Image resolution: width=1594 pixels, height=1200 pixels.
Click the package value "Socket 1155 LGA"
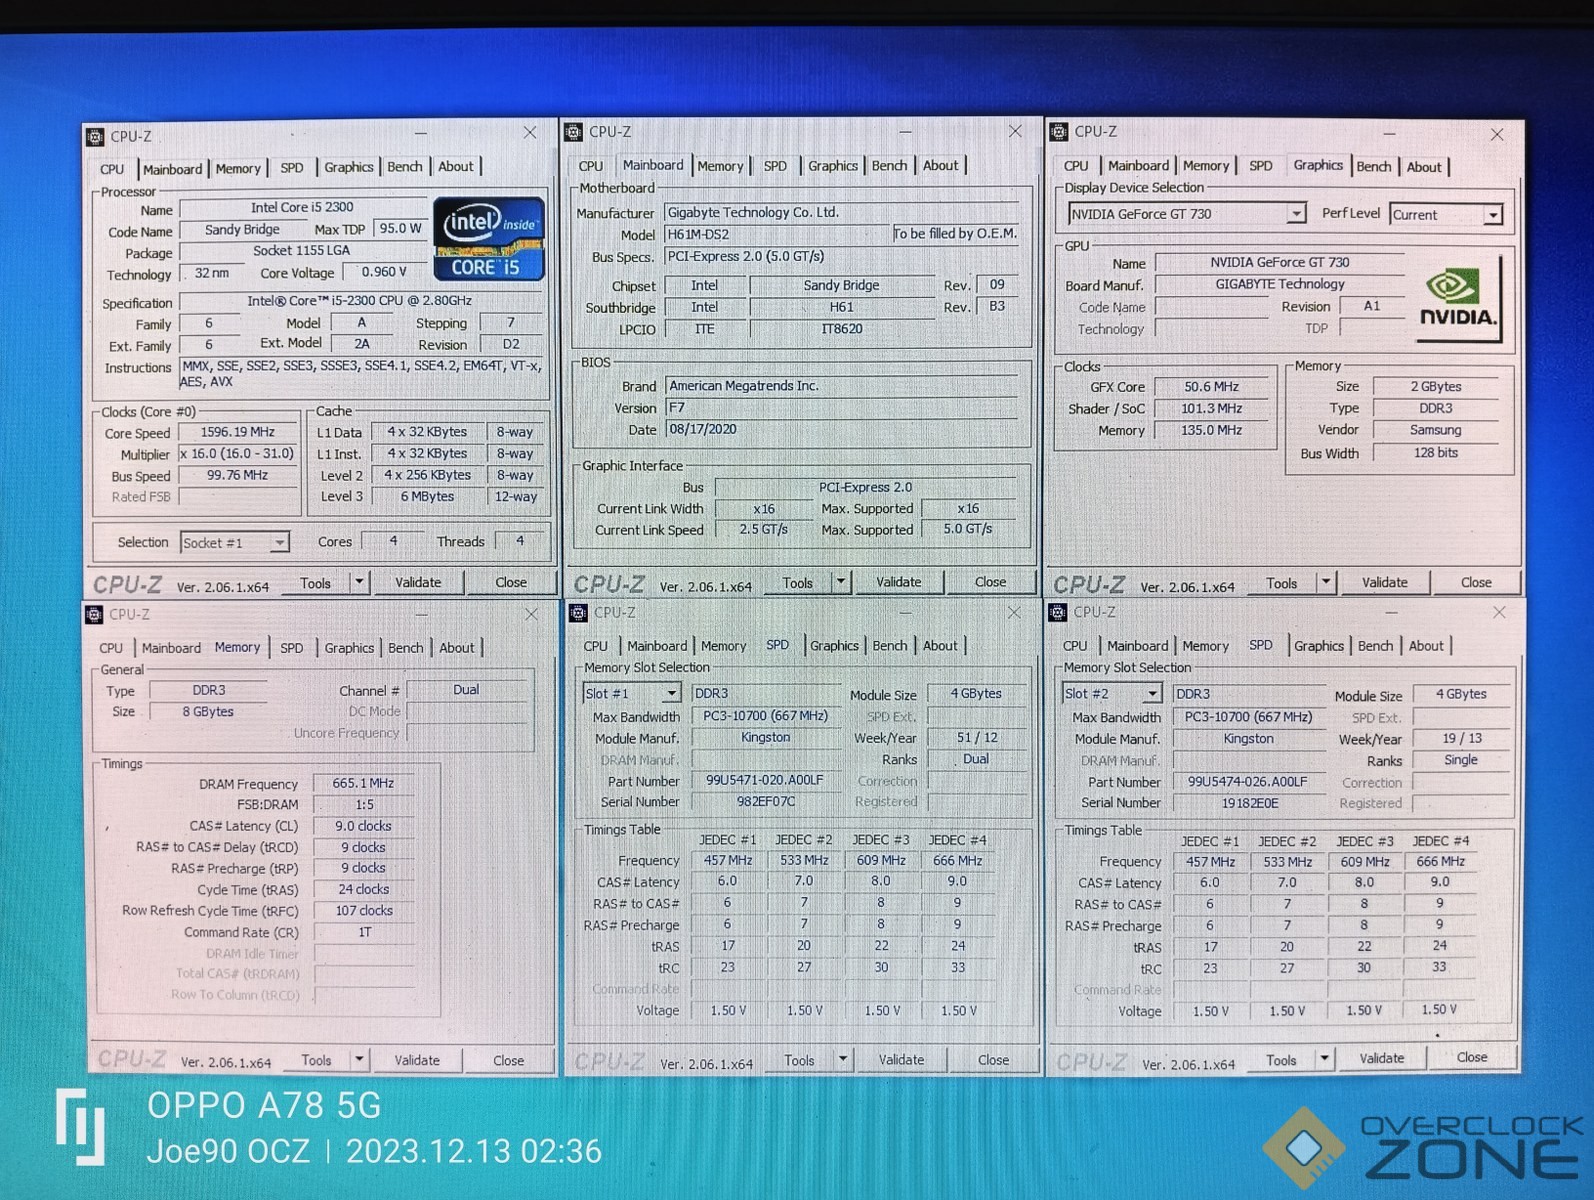[x=301, y=251]
